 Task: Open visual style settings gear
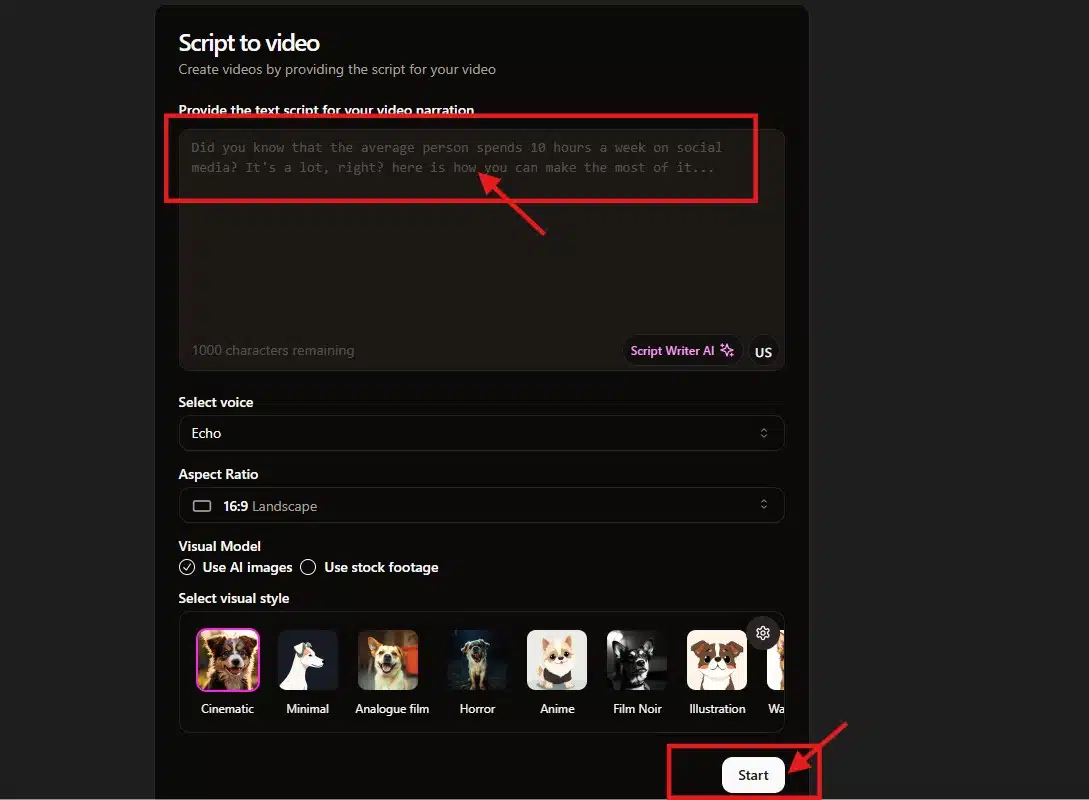(763, 633)
